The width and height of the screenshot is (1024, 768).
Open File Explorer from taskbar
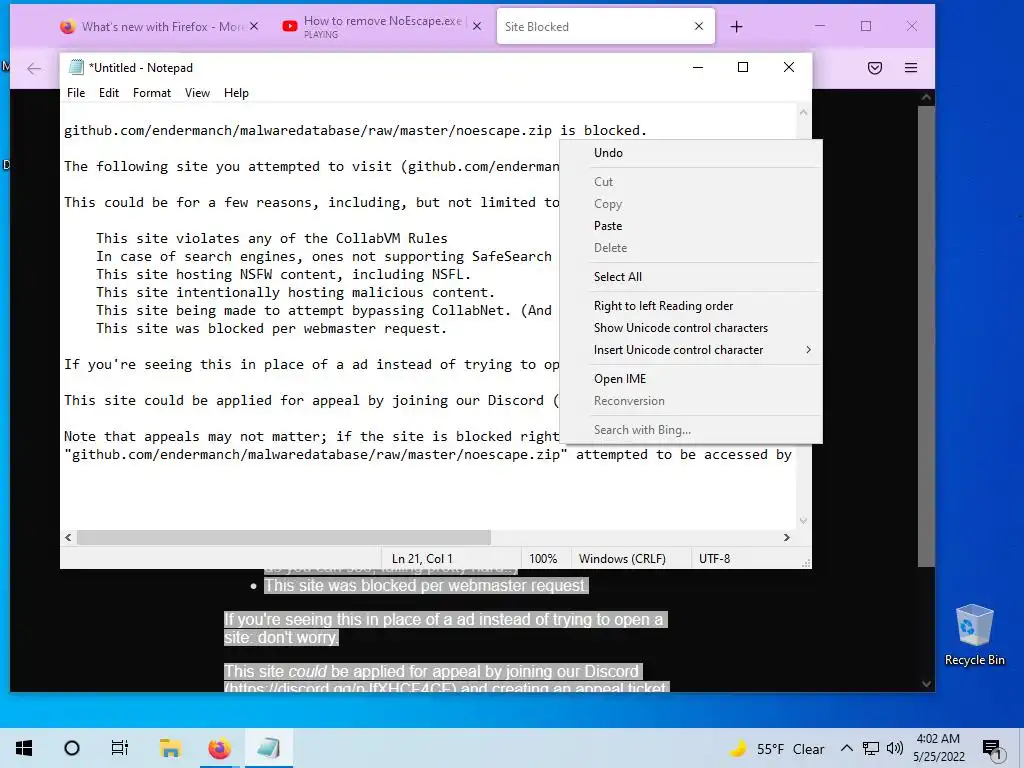170,748
